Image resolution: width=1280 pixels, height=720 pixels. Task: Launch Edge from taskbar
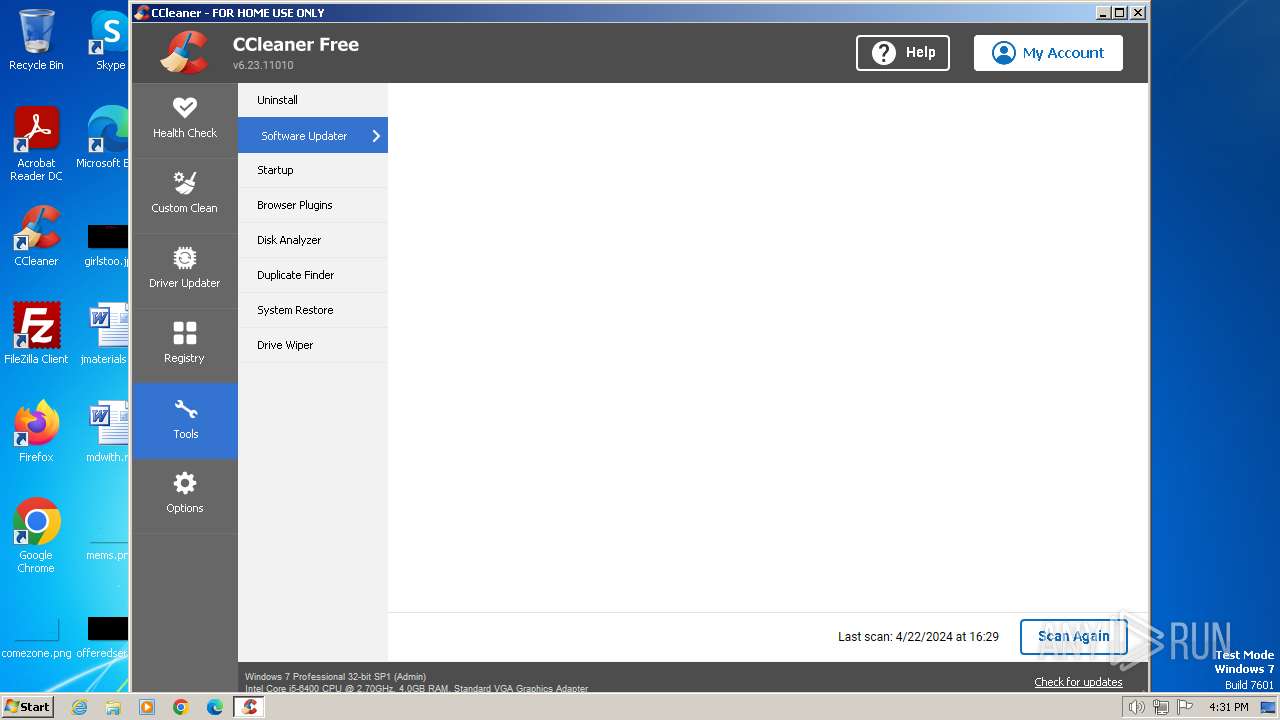coord(215,707)
